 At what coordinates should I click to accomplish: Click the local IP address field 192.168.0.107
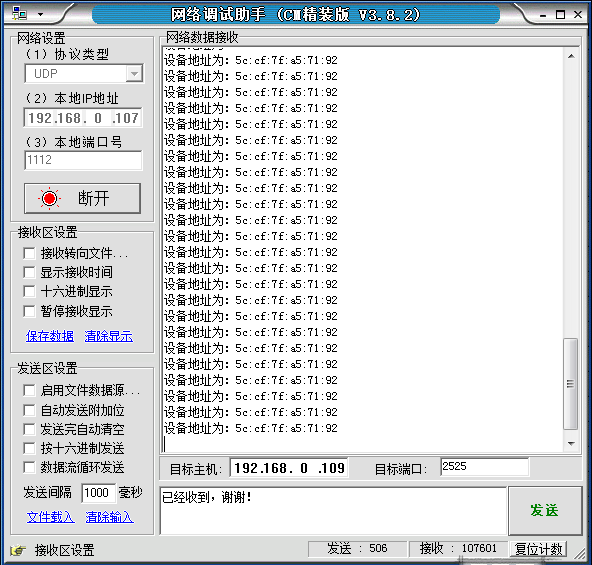point(83,118)
